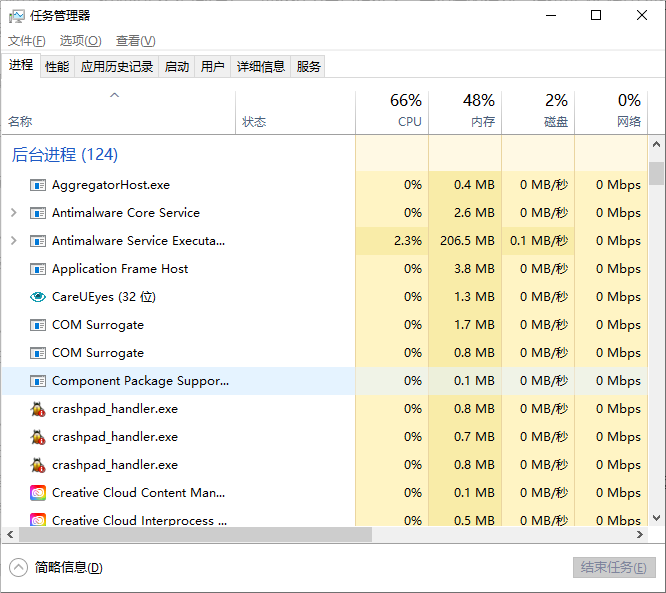Sort by the 66% CPU column

[392, 112]
